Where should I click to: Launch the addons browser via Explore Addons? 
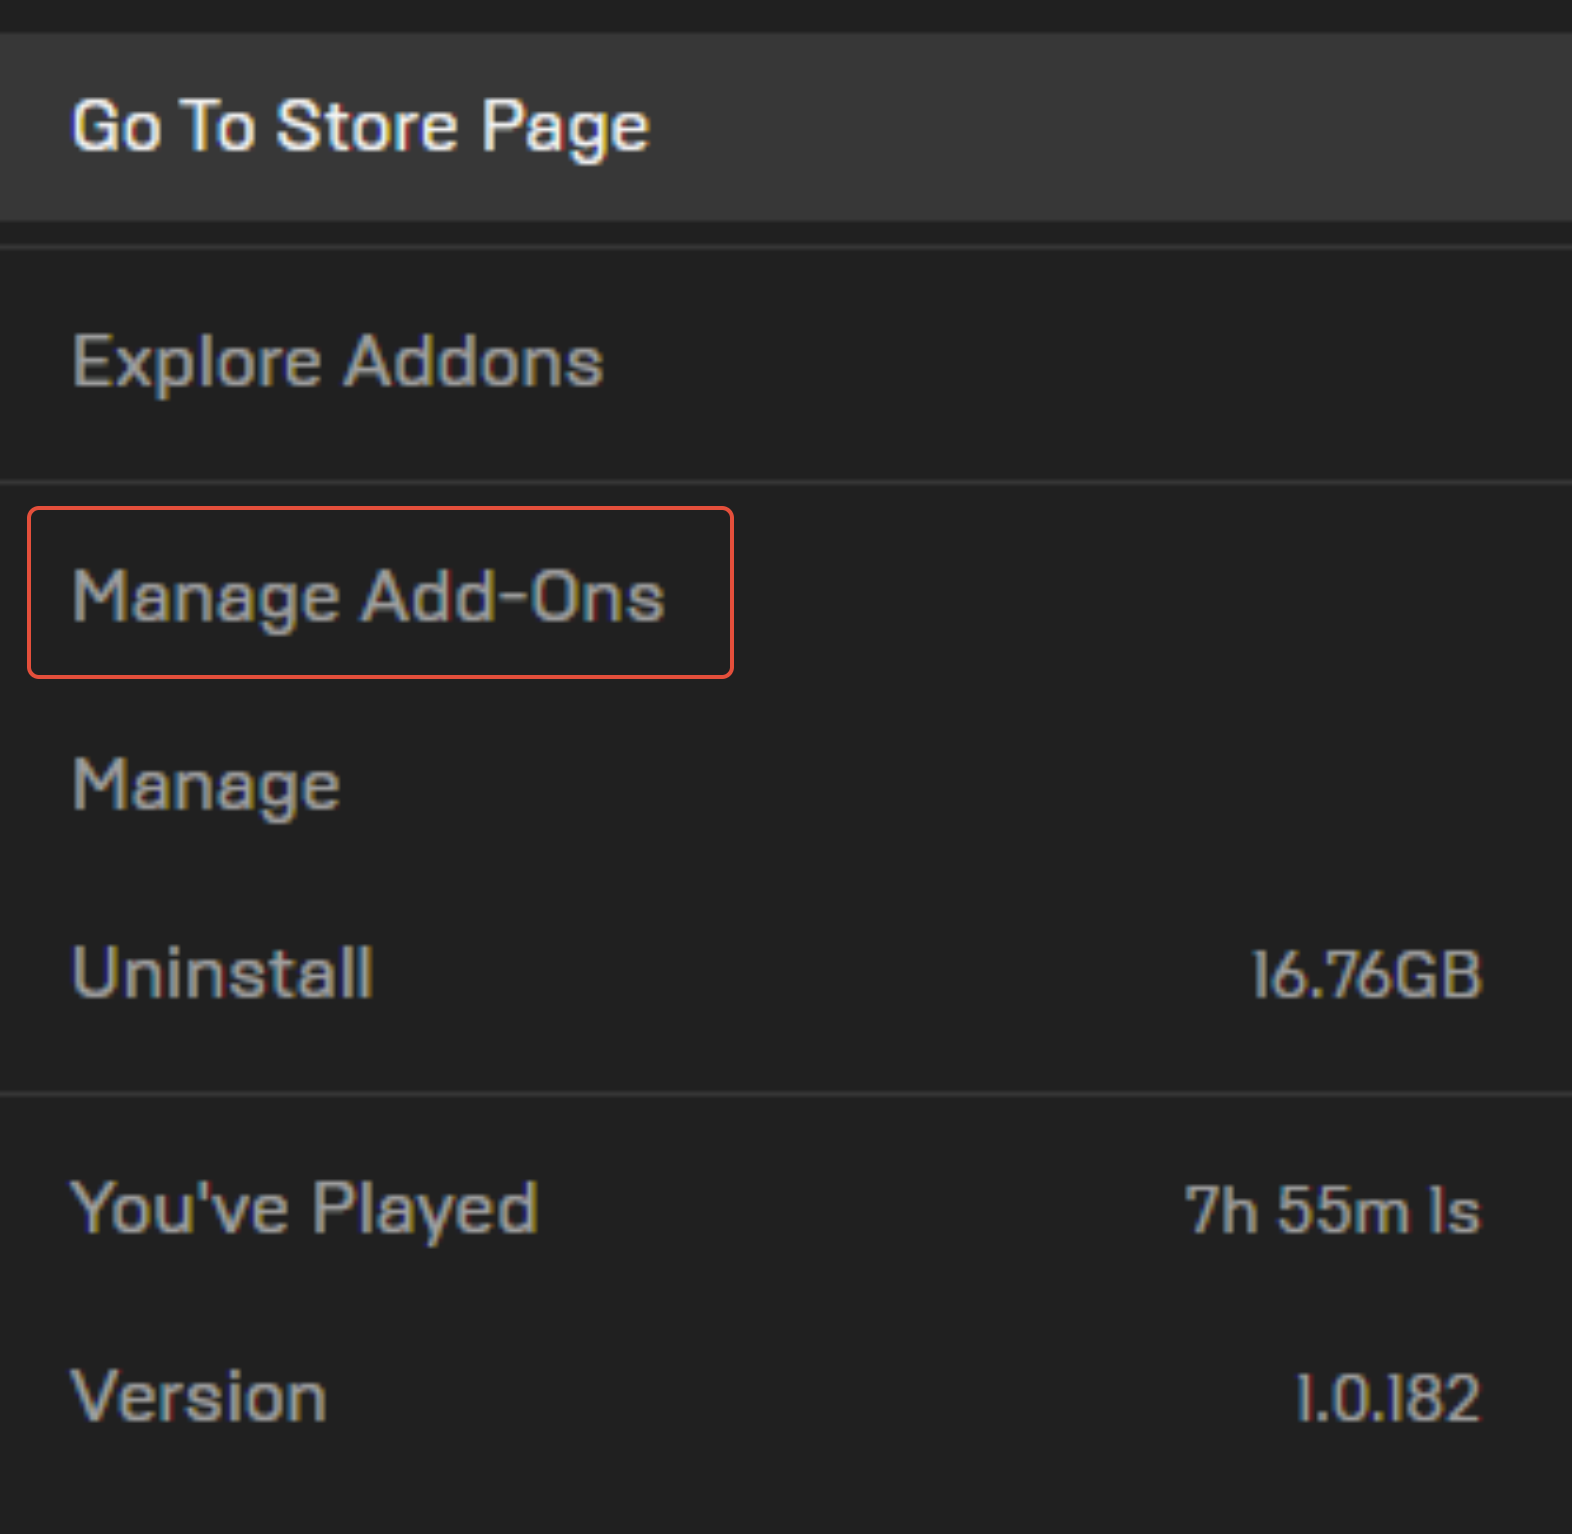[x=337, y=362]
